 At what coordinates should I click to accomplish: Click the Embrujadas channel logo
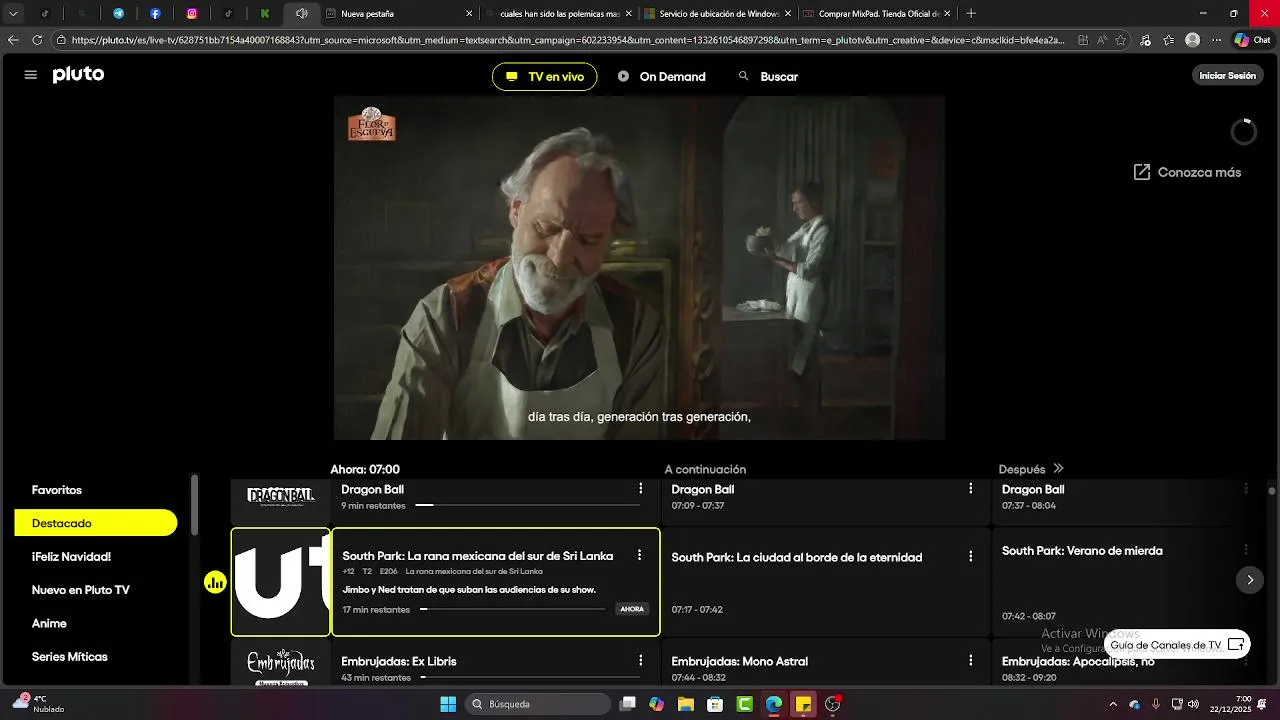tap(281, 666)
